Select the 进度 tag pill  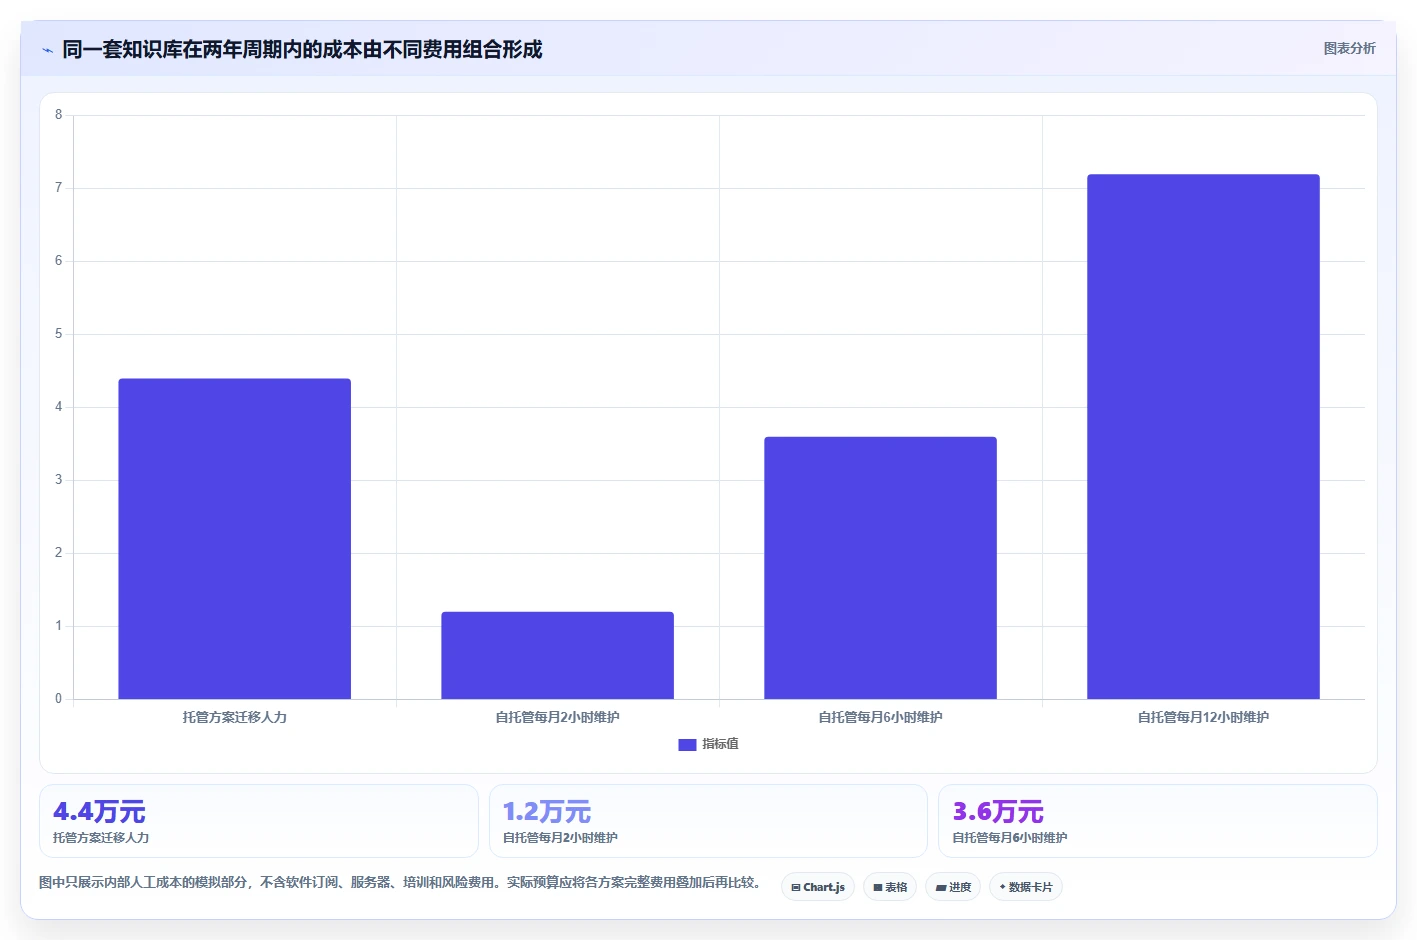coord(953,887)
